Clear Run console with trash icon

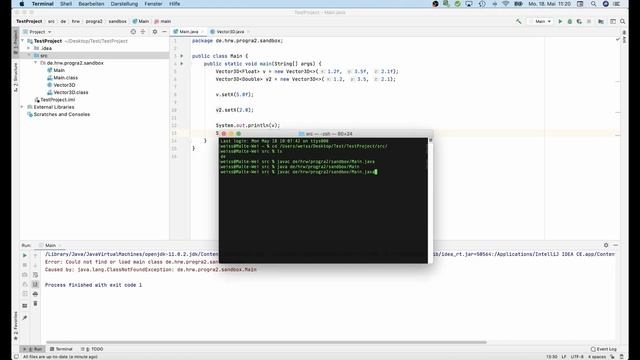pyautogui.click(x=35, y=304)
